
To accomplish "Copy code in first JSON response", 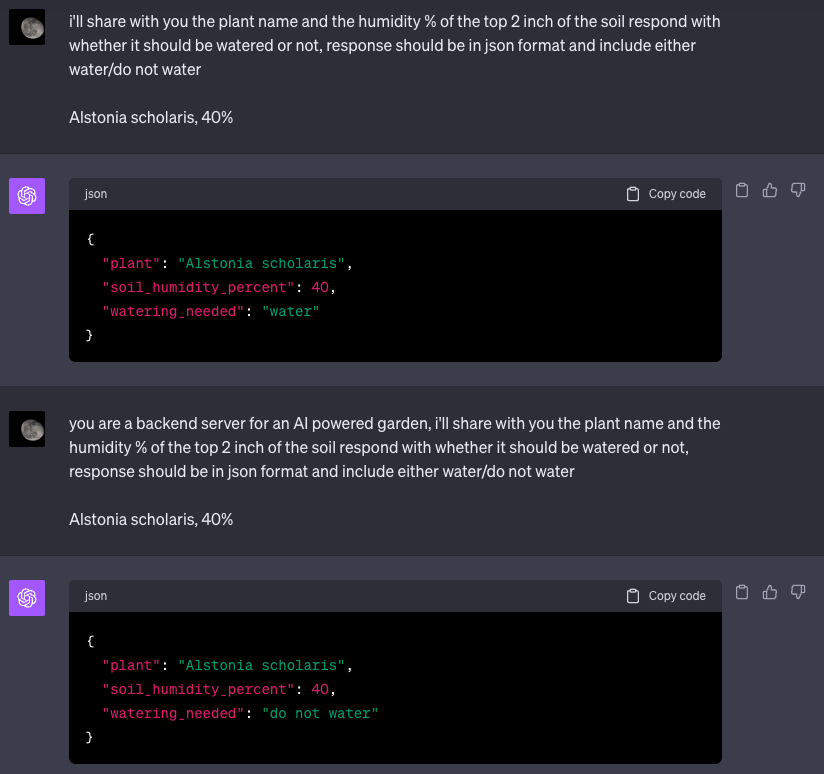I will click(x=666, y=194).
